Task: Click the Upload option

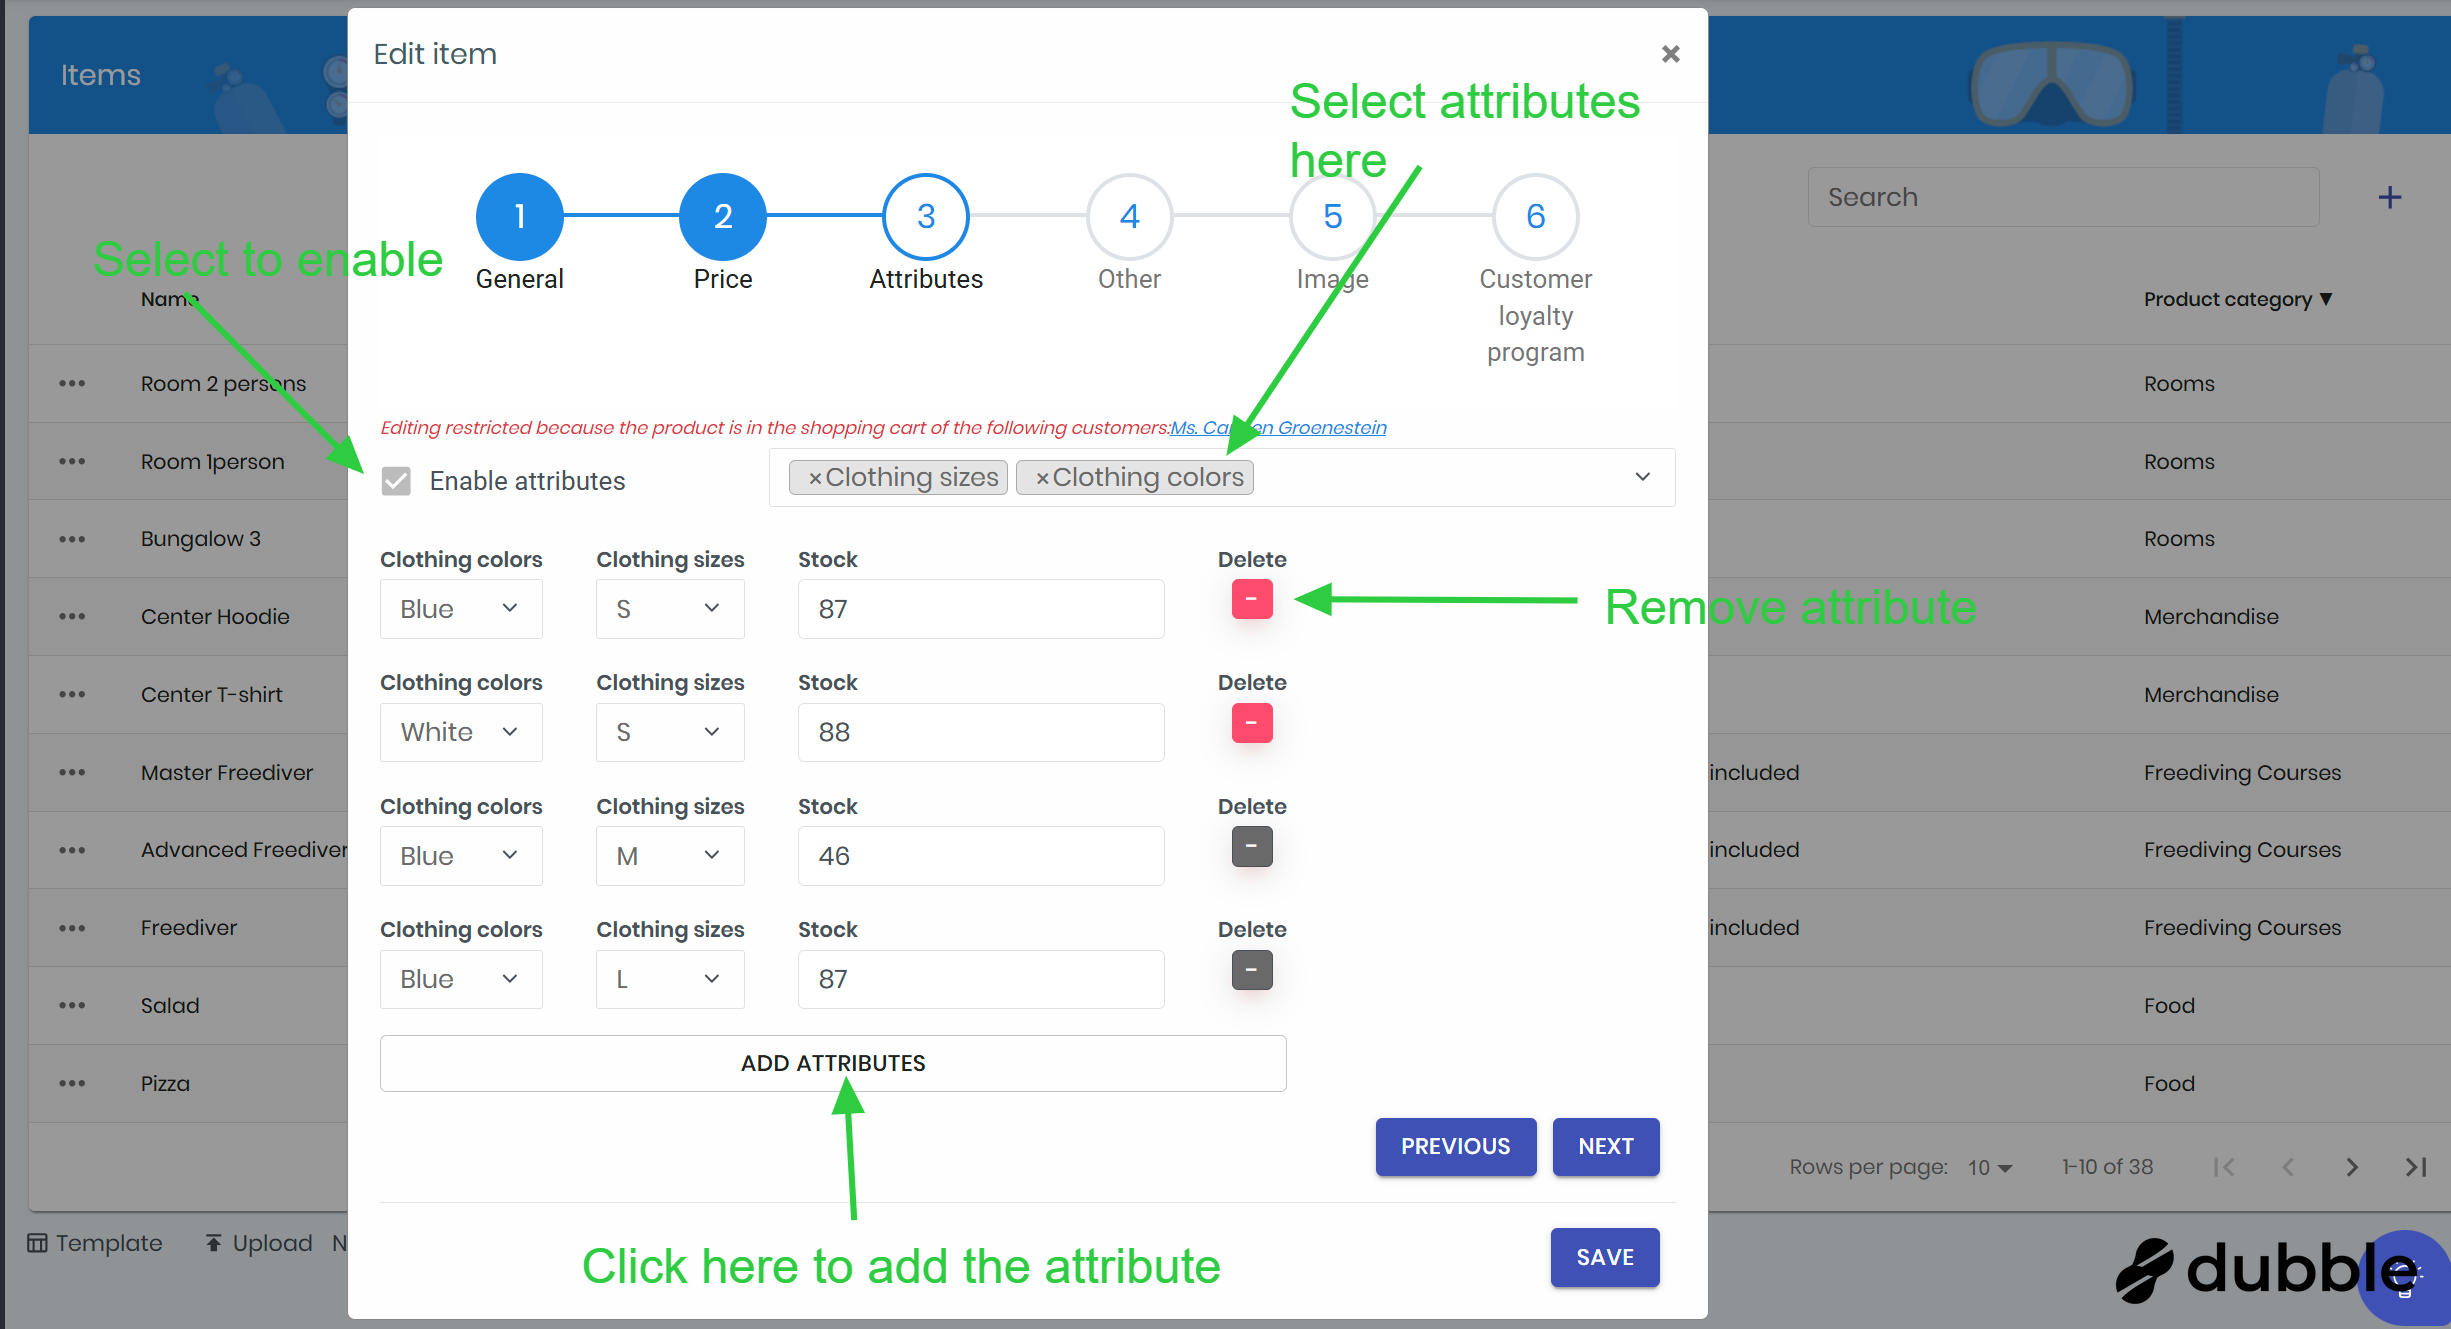Action: coord(258,1243)
